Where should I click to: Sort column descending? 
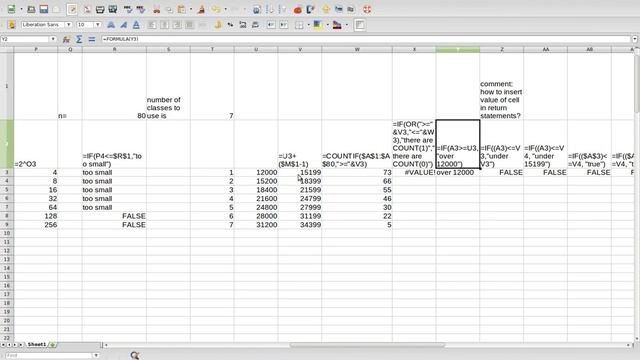click(x=282, y=9)
